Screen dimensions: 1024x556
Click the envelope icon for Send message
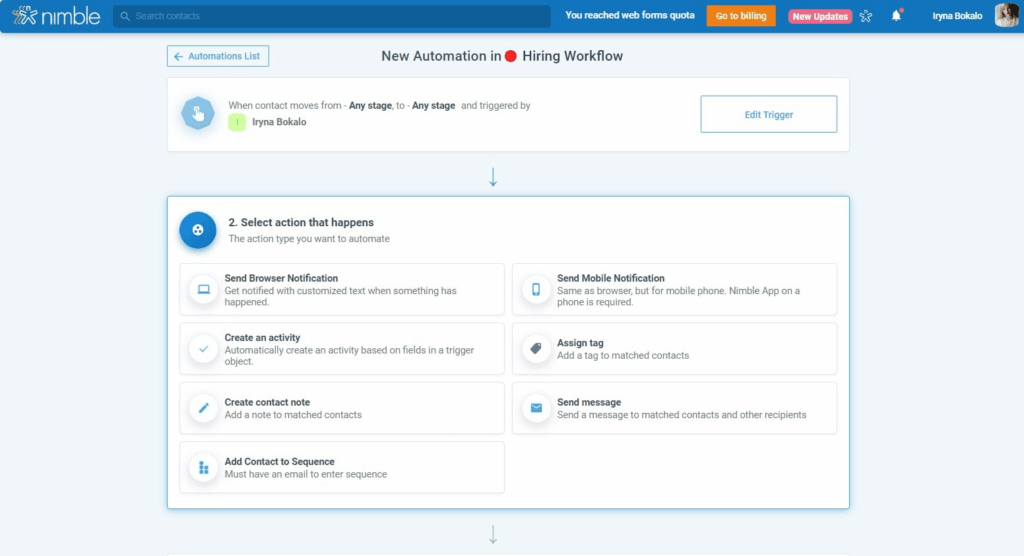tap(536, 408)
